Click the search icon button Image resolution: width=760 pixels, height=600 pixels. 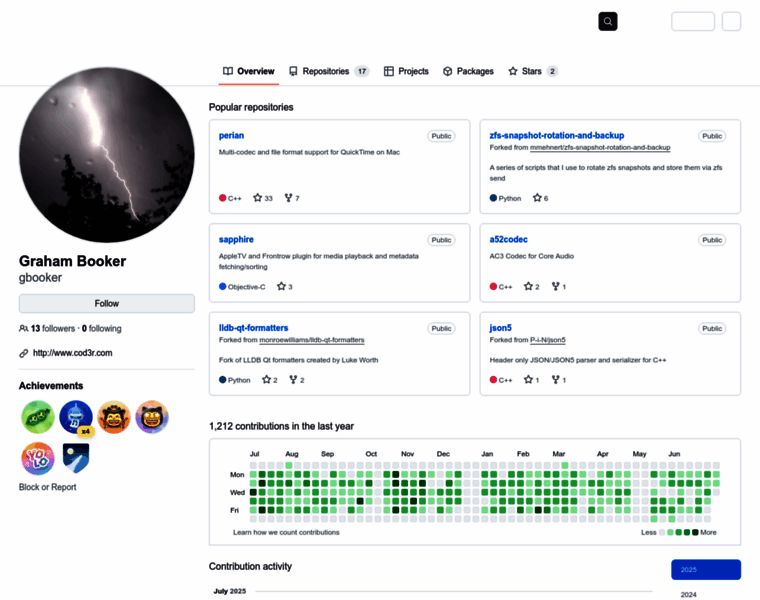(607, 21)
